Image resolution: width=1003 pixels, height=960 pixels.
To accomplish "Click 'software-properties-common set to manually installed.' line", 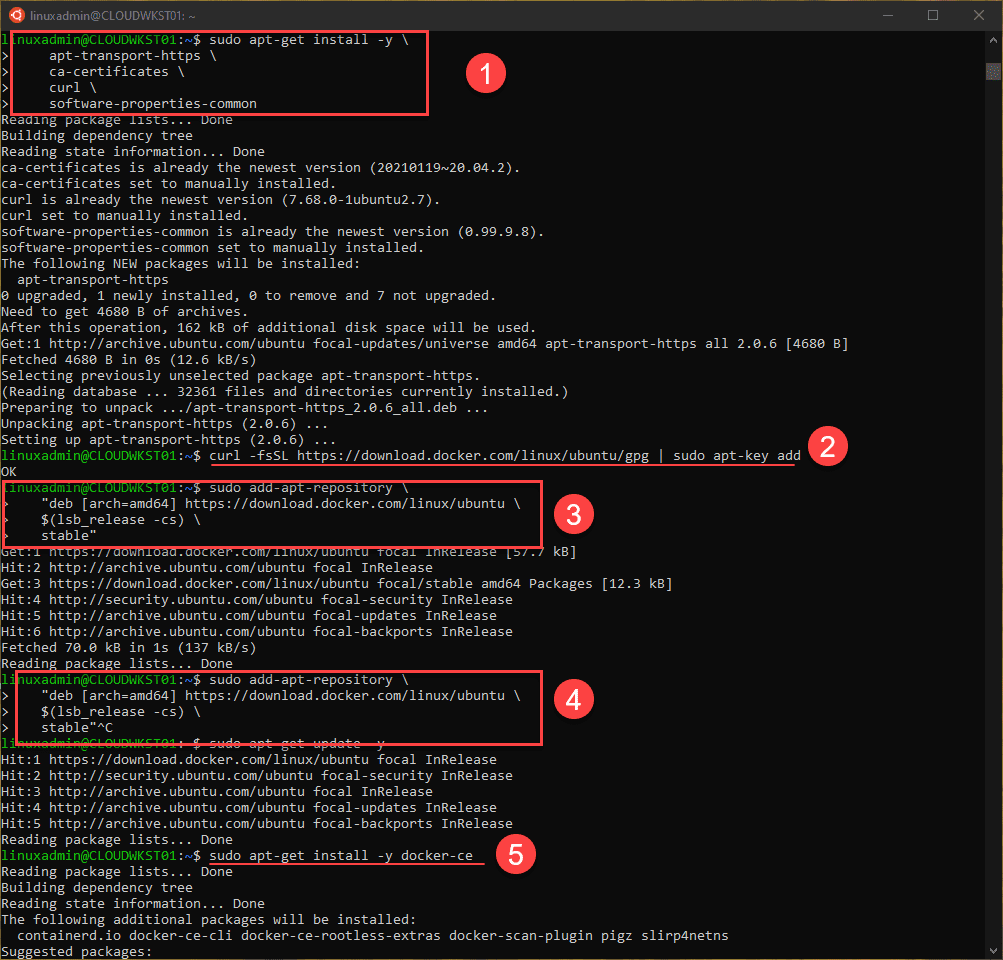I will click(212, 248).
